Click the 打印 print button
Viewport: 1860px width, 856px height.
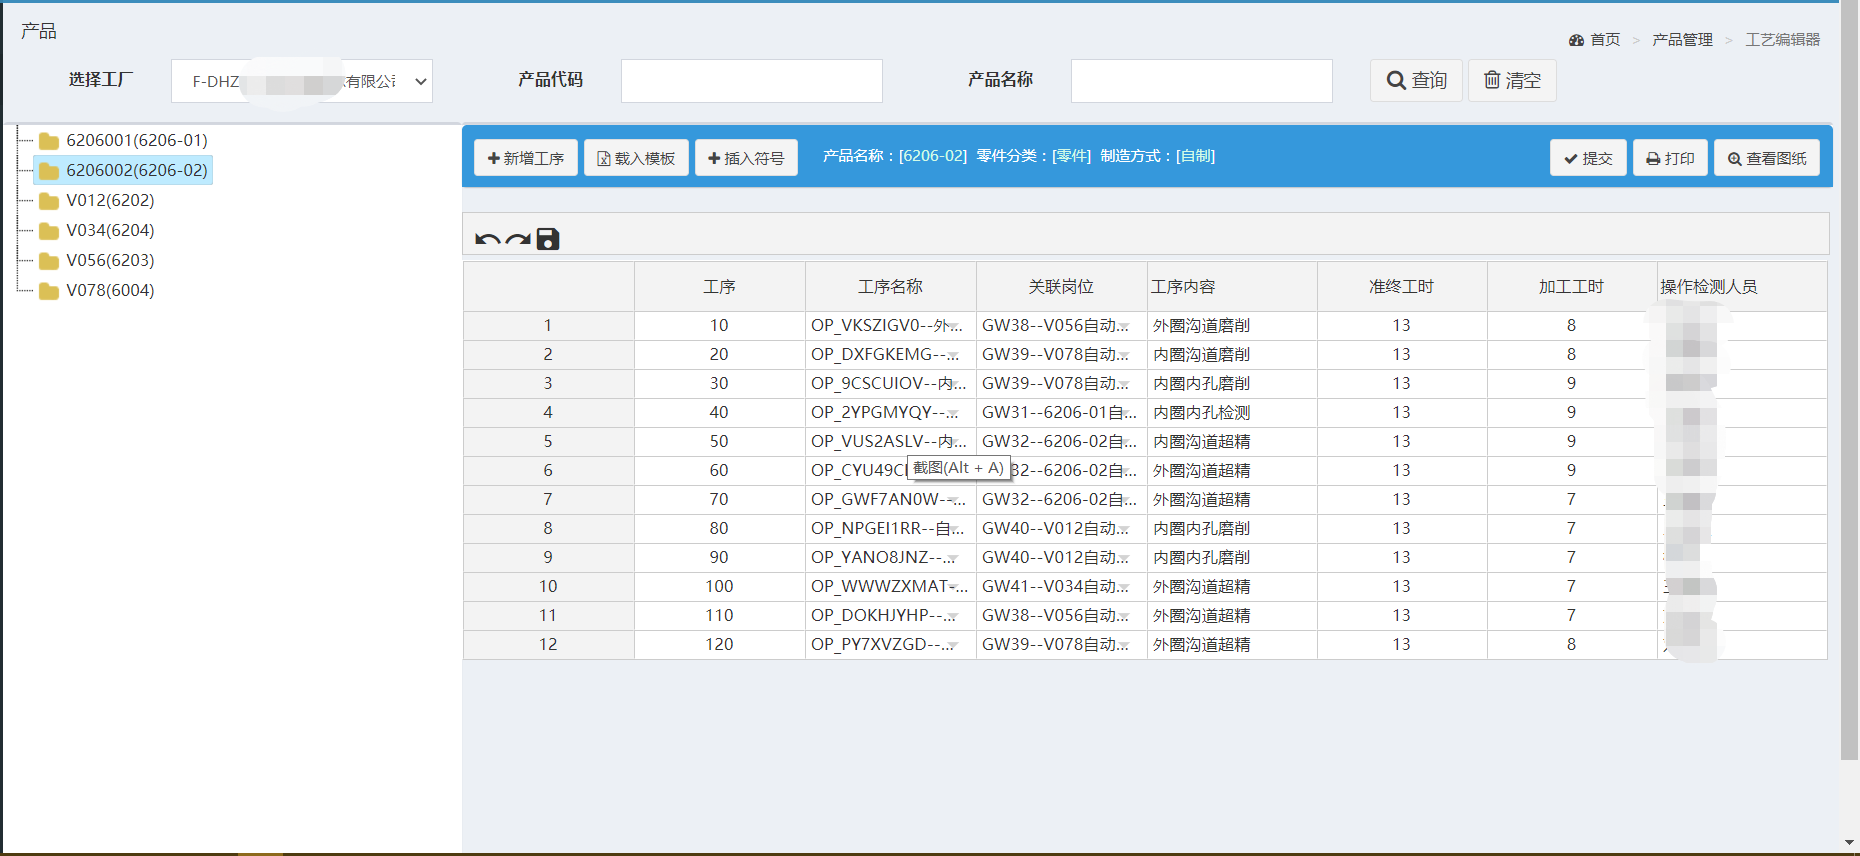1670,158
